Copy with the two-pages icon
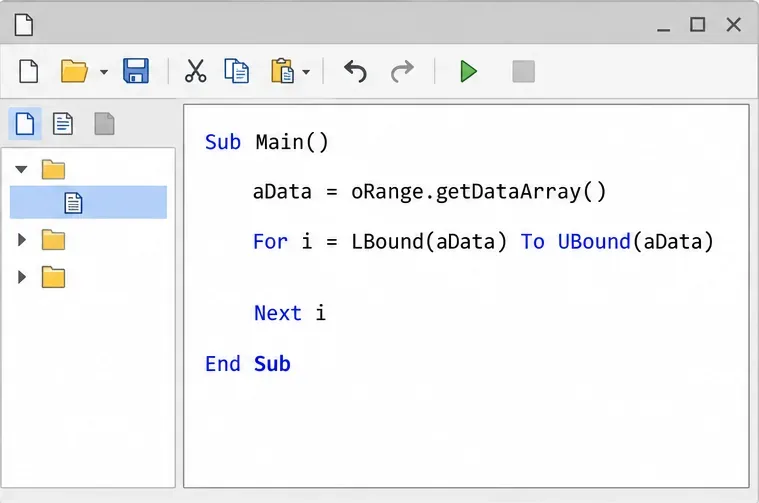The height and width of the screenshot is (503, 759). [237, 71]
